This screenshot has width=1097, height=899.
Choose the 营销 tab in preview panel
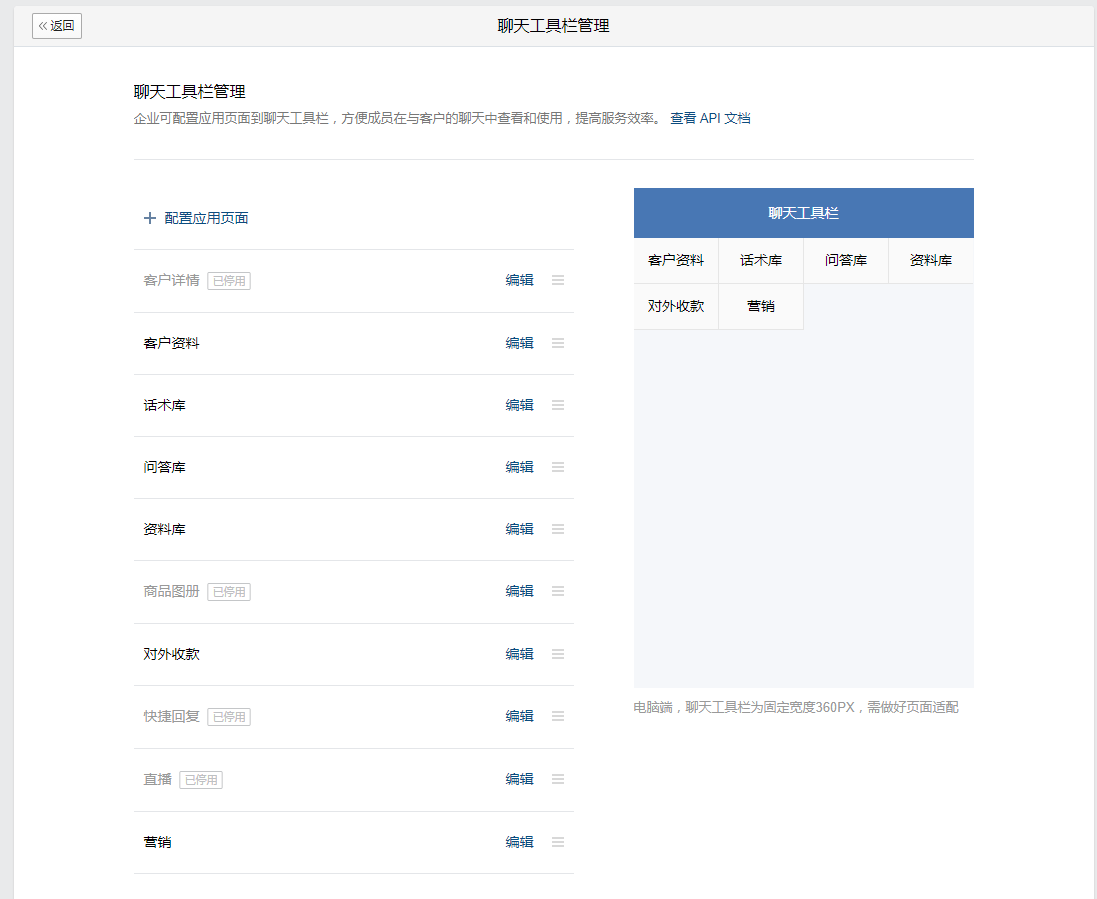click(761, 306)
